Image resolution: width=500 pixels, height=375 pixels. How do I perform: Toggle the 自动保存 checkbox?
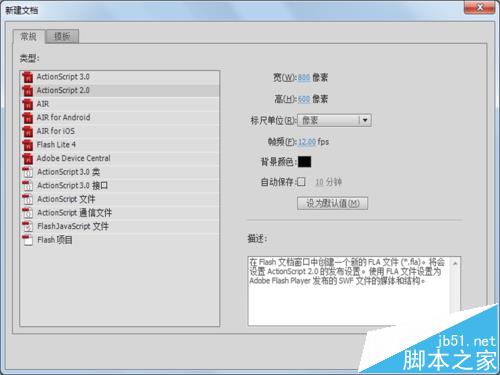coord(301,182)
